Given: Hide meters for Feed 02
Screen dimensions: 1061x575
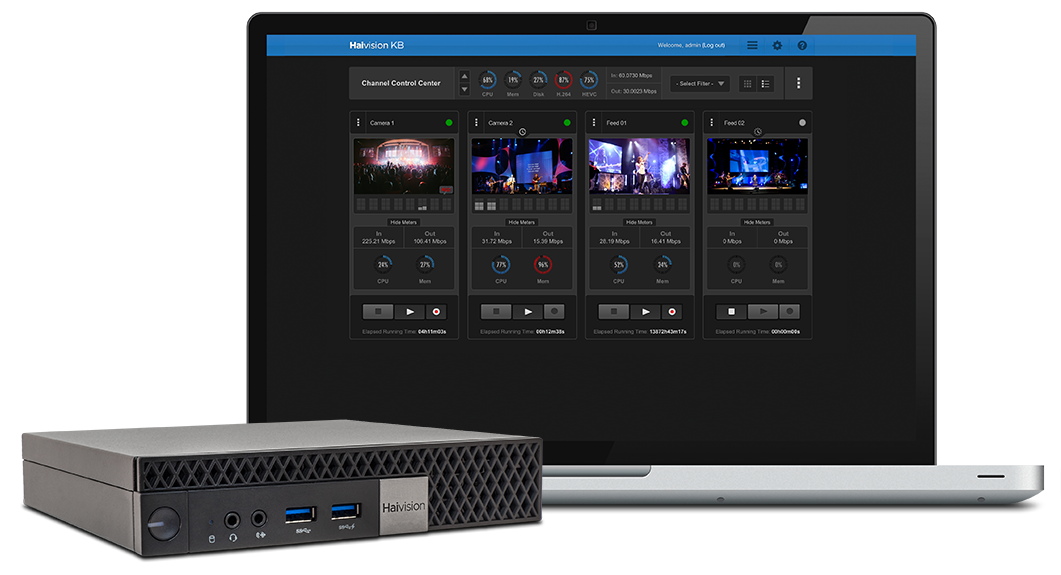Looking at the screenshot, I should click(757, 222).
